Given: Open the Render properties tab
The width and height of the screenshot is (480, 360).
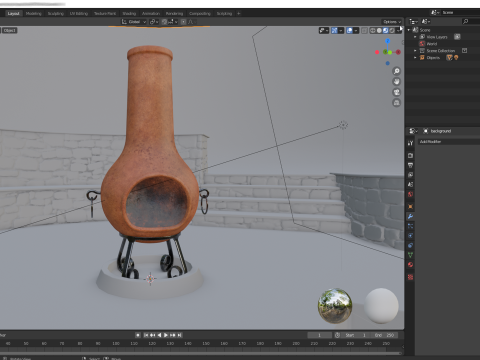Looking at the screenshot, I should pos(410,156).
